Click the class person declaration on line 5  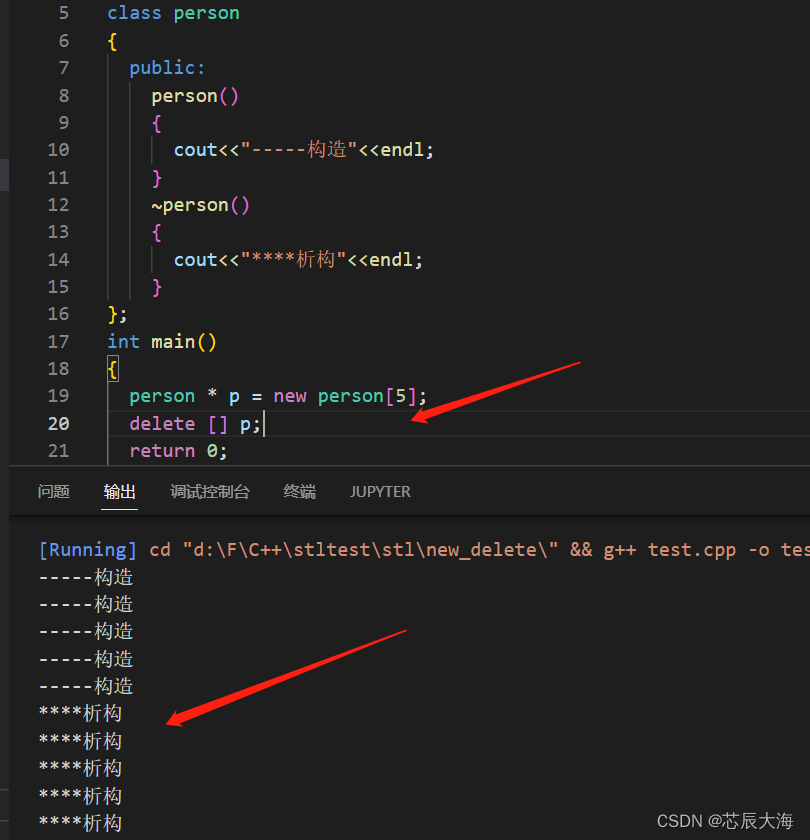173,13
